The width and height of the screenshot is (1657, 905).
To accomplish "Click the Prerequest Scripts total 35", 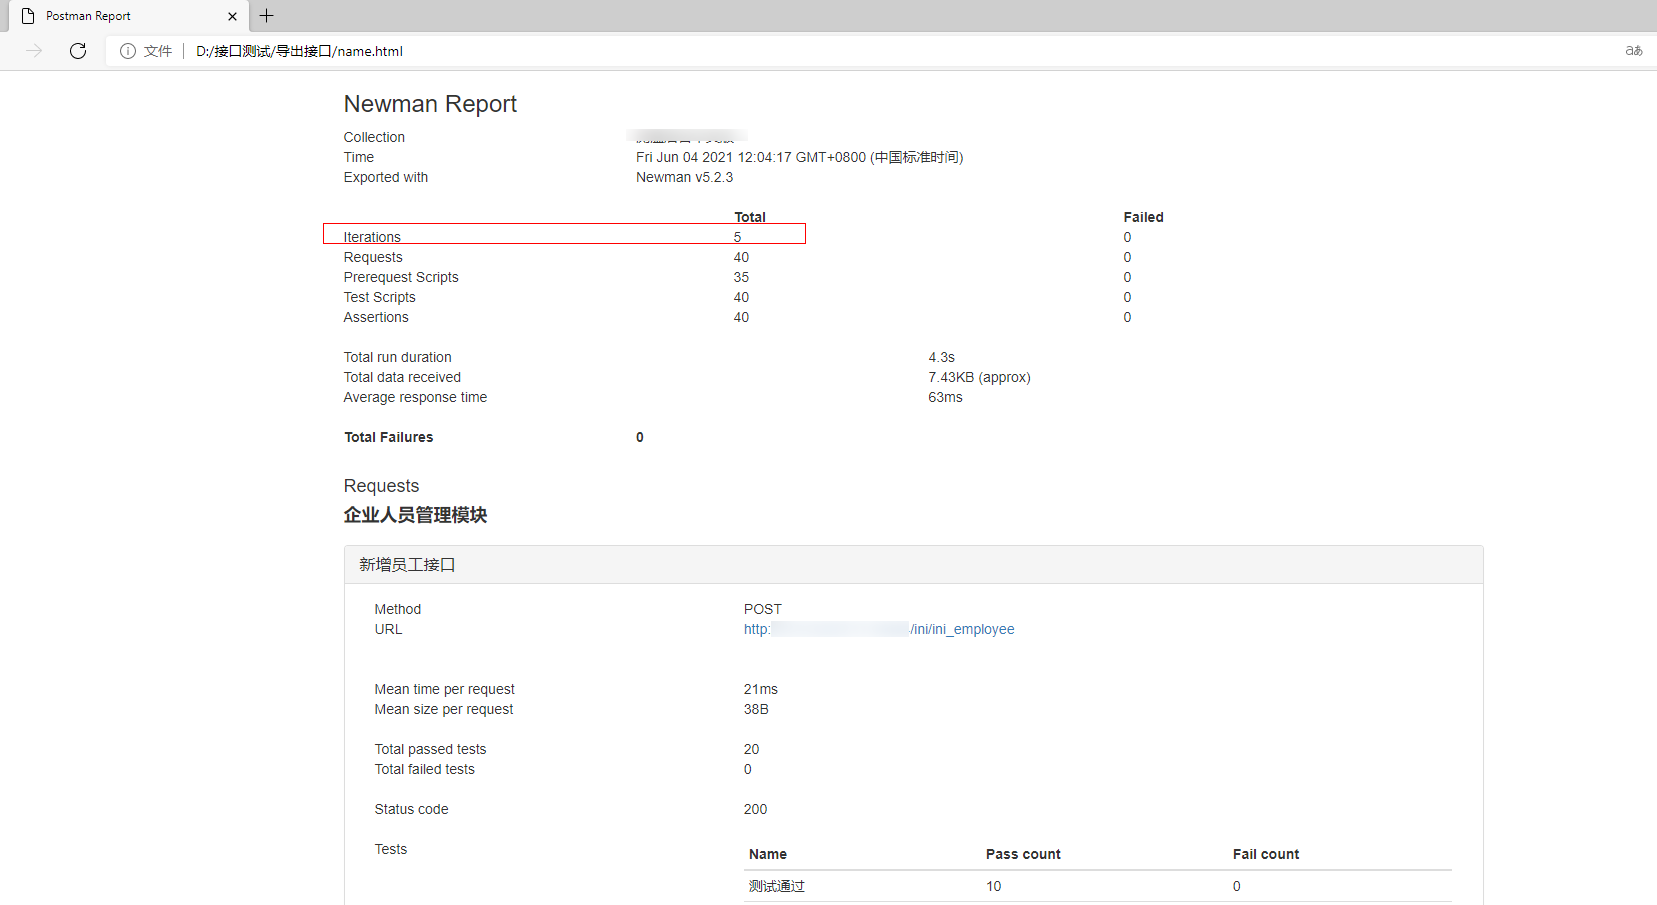I will click(x=741, y=277).
